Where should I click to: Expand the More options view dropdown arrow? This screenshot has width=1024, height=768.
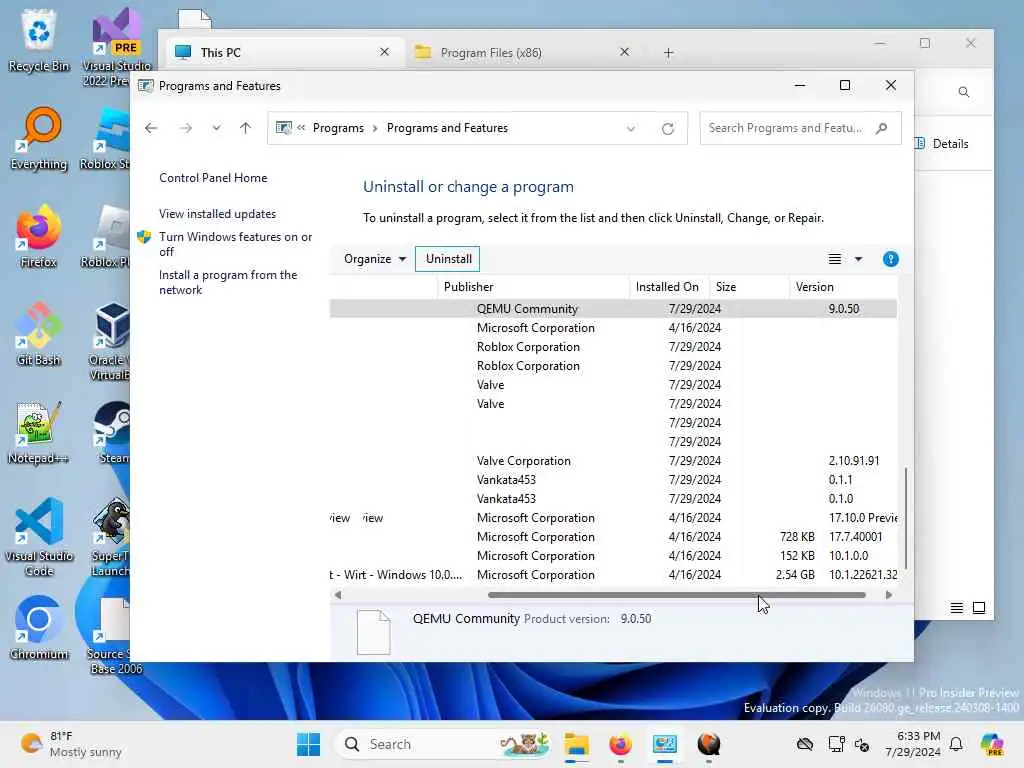(x=858, y=259)
